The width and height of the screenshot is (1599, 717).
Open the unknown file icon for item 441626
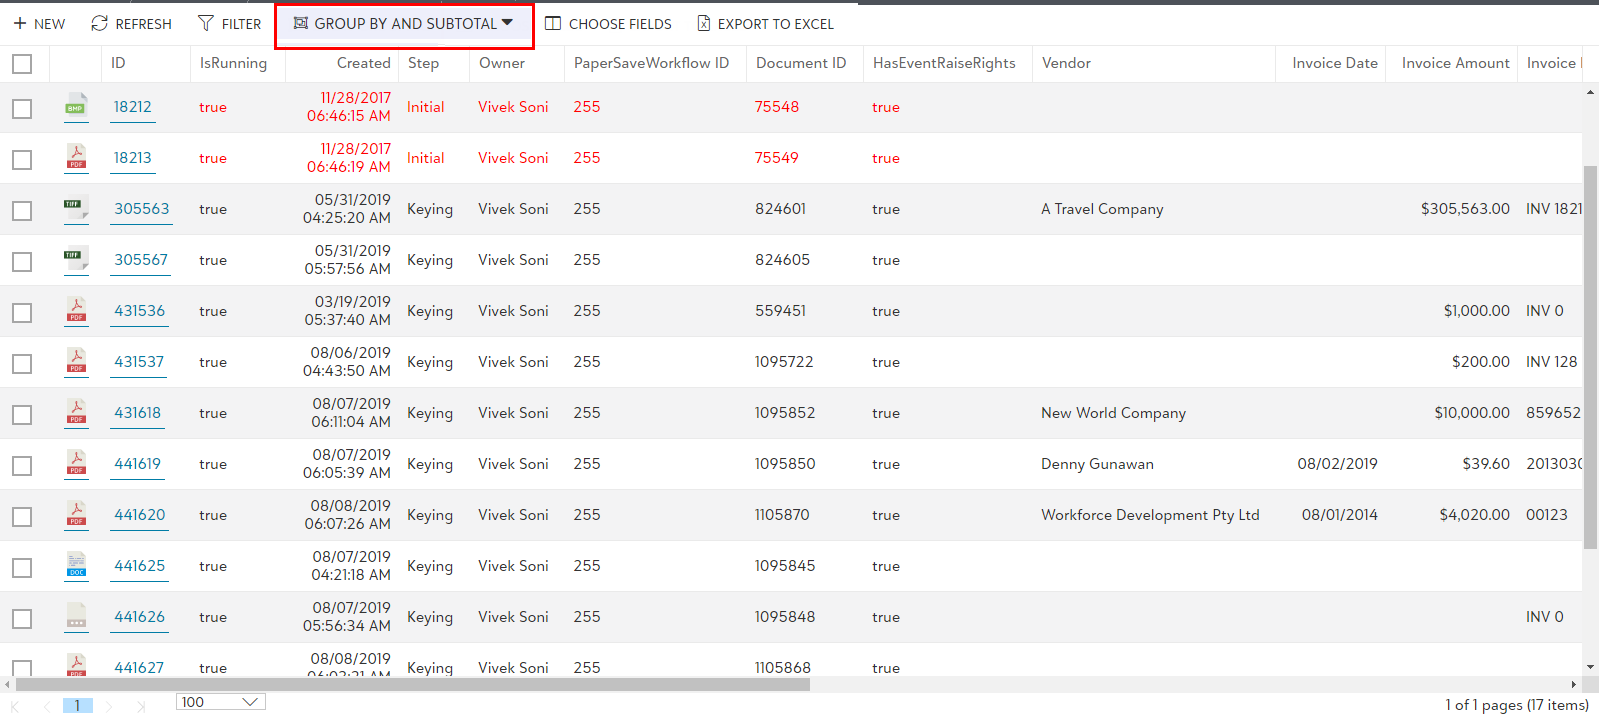pos(76,617)
